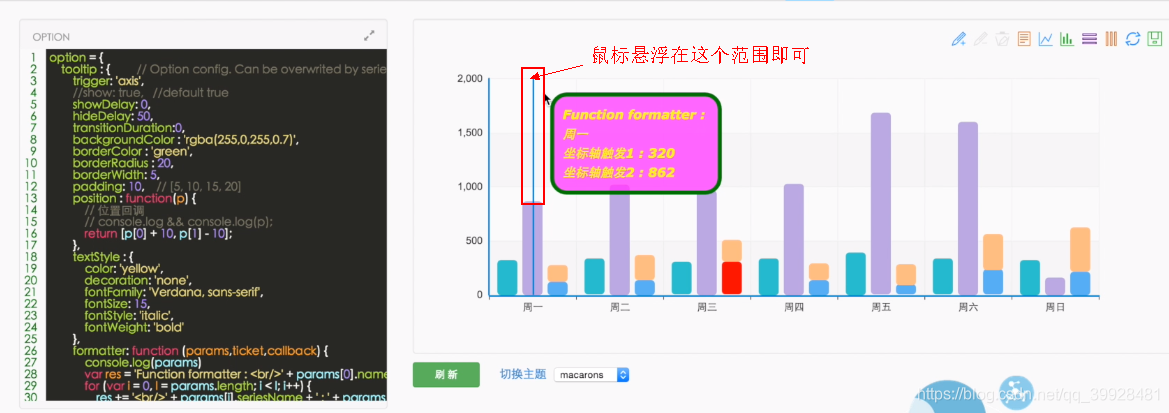Image resolution: width=1169 pixels, height=413 pixels.
Task: Click the y-axis value 1,000
Action: tap(470, 187)
